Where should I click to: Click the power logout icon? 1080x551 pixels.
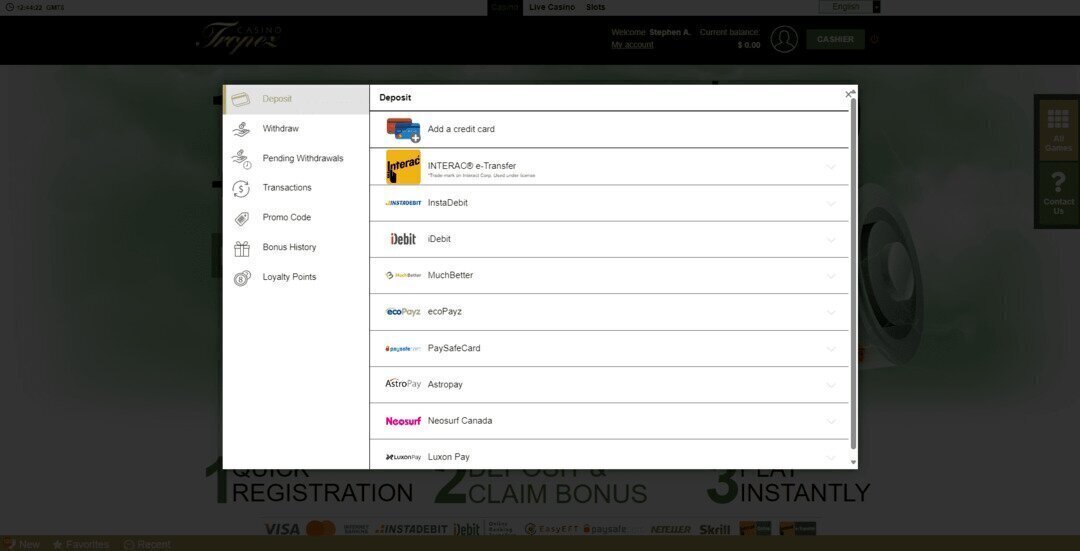pyautogui.click(x=875, y=40)
